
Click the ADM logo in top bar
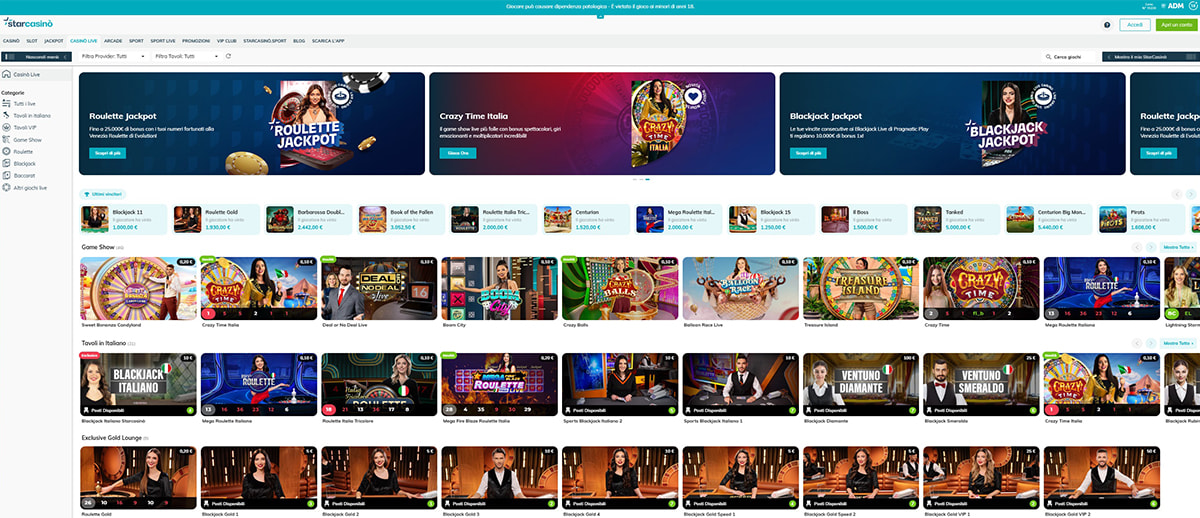pos(1173,6)
